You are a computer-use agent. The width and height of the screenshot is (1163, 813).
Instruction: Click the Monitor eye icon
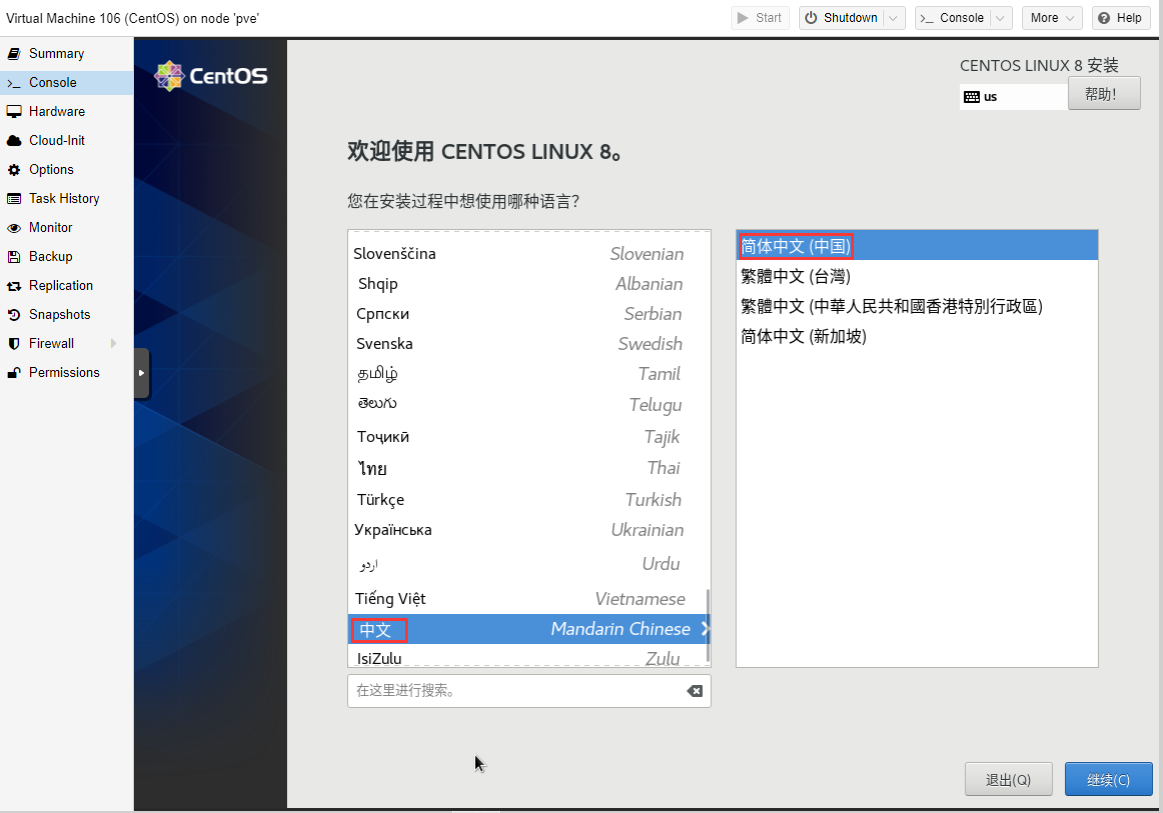tap(14, 228)
